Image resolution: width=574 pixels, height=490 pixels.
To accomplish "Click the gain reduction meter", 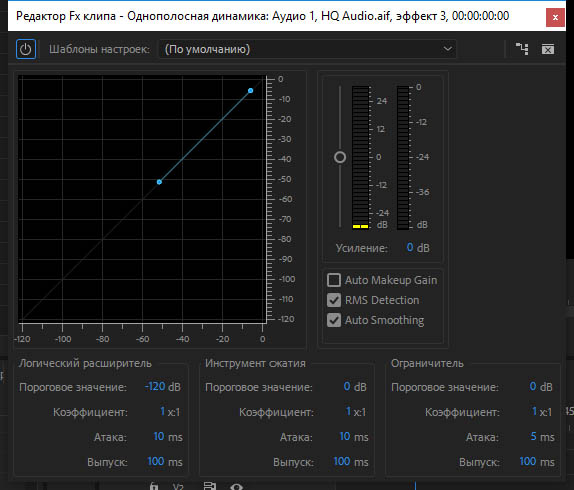I will (403, 157).
